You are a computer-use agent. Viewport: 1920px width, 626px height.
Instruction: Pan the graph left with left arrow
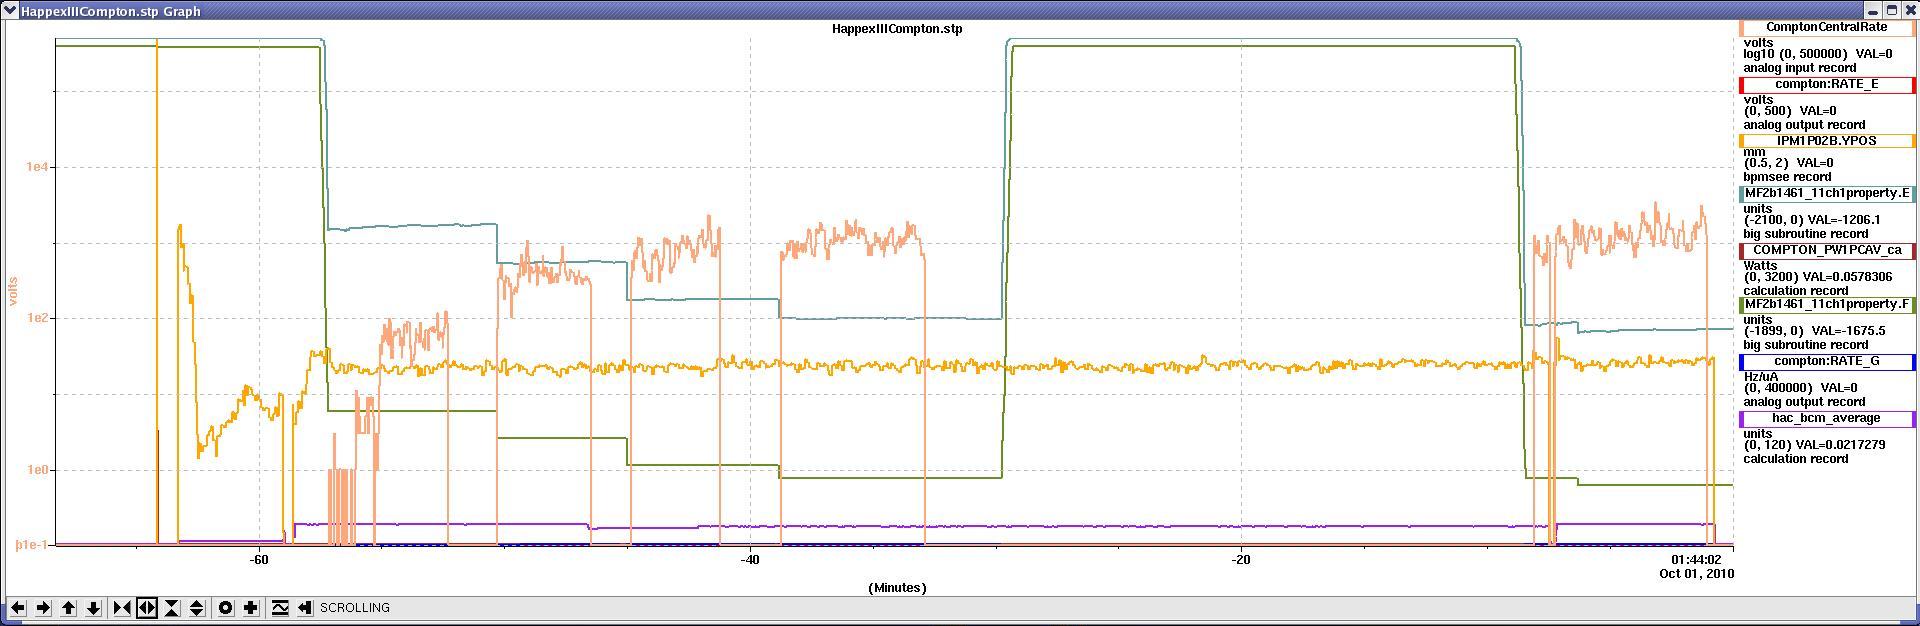[18, 607]
